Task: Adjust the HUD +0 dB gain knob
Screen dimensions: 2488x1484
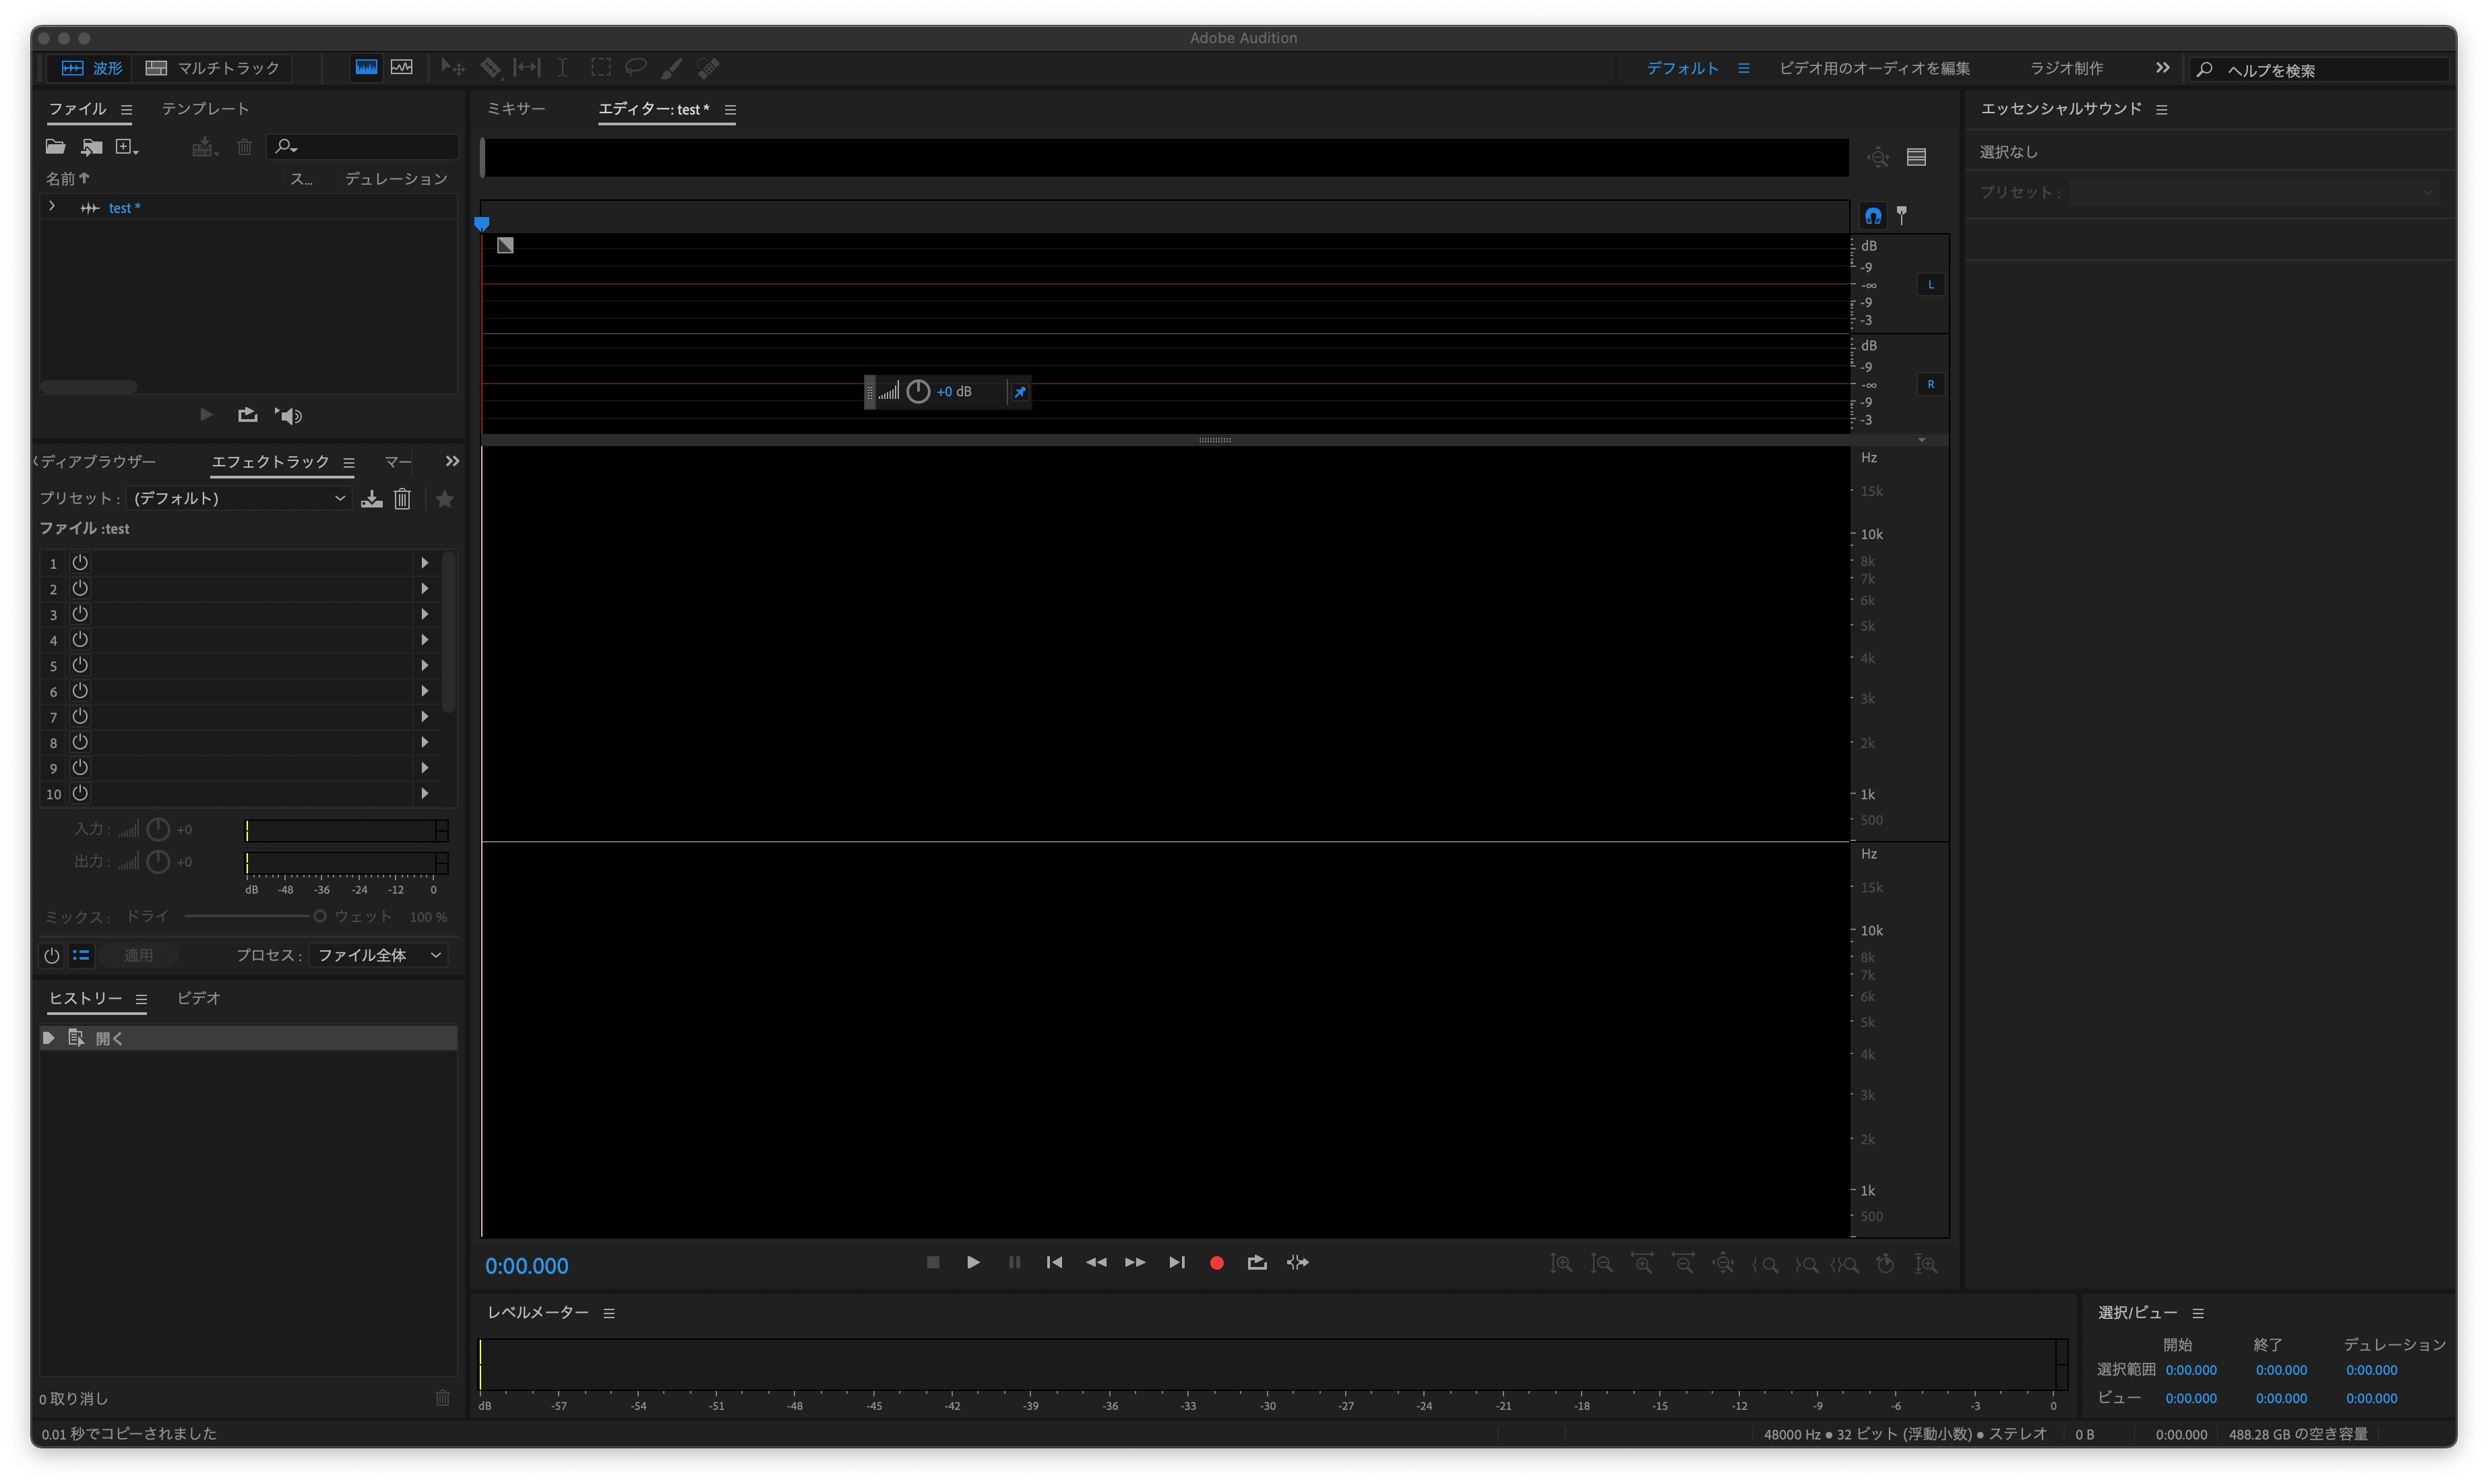Action: 918,391
